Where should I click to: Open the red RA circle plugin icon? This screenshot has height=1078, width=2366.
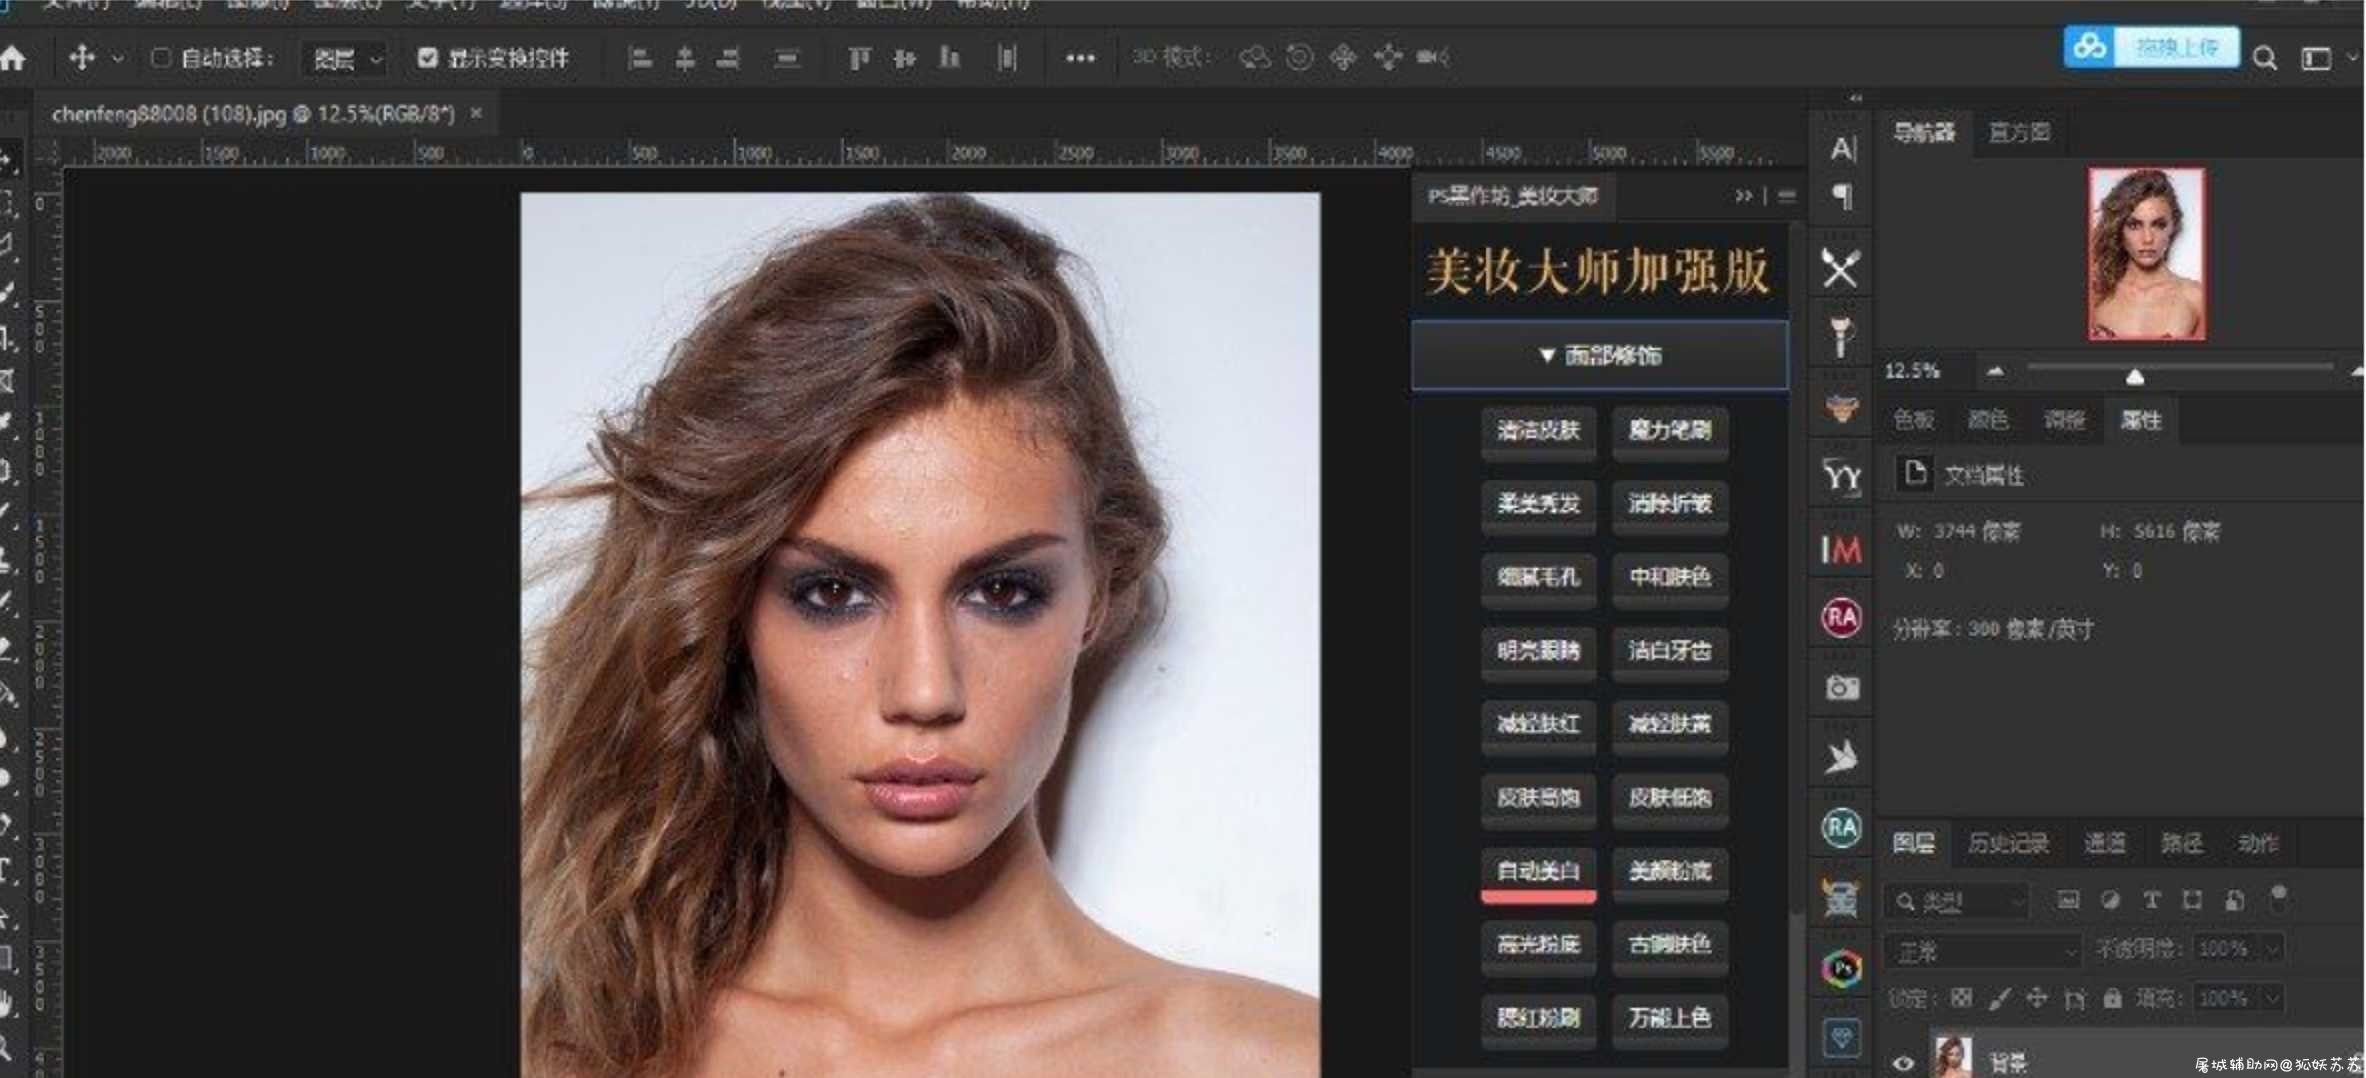pos(1841,618)
